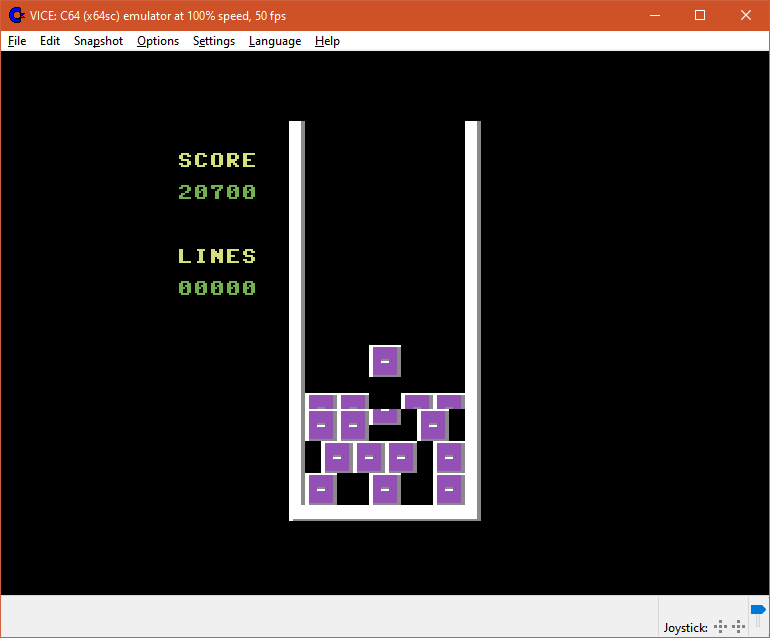Click the lines value 00000

point(217,288)
